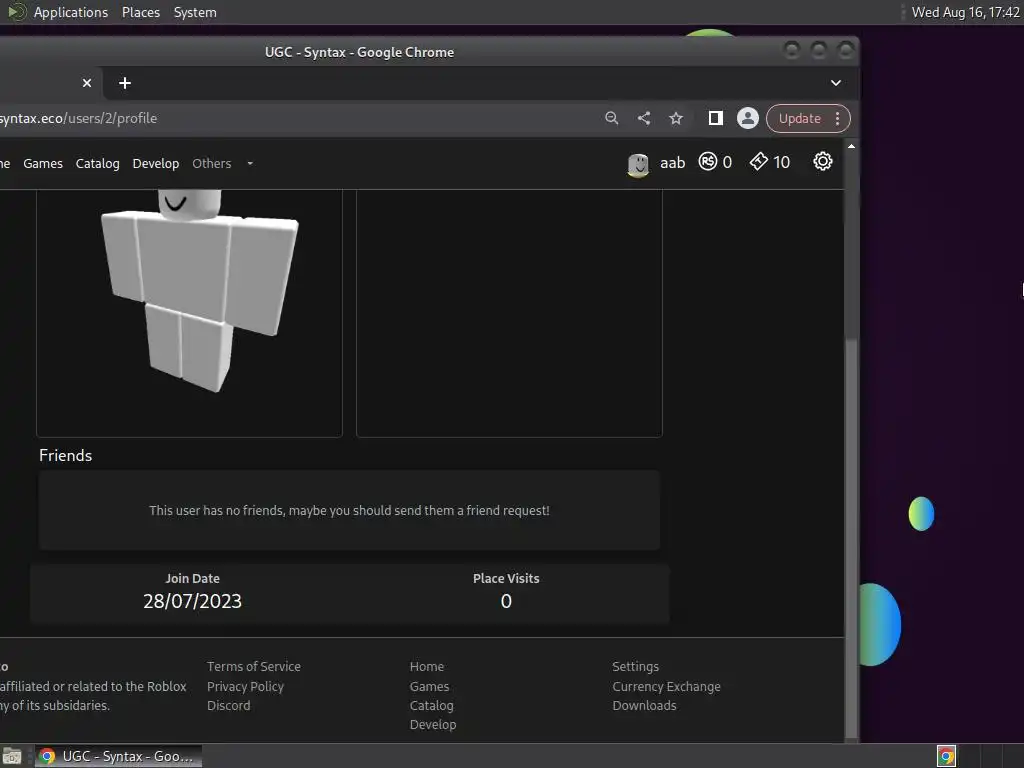Open Catalog footer link
This screenshot has width=1024, height=768.
coord(431,705)
